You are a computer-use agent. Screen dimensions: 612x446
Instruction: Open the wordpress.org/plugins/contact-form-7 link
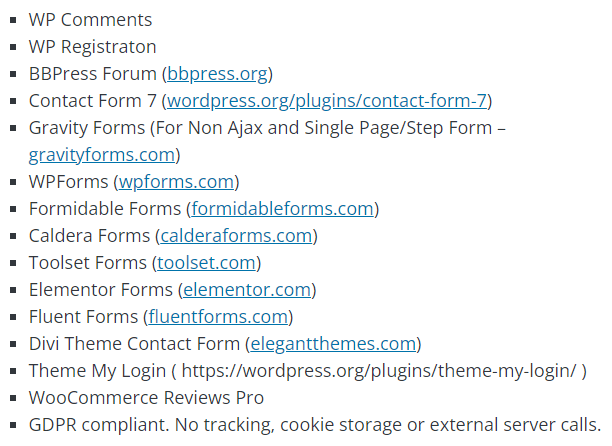[x=327, y=101]
